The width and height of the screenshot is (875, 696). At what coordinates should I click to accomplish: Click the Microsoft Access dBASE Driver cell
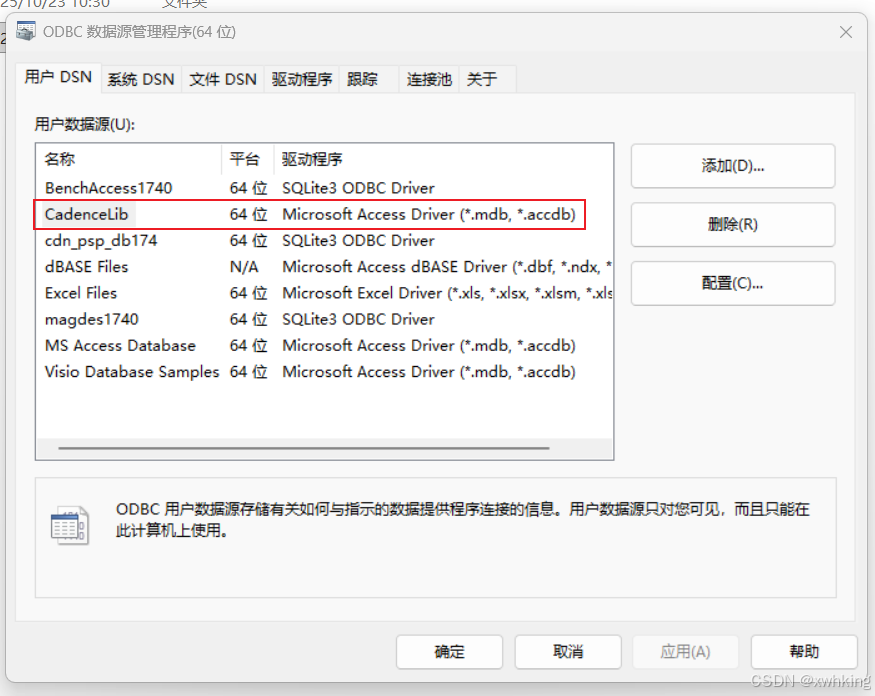coord(447,267)
